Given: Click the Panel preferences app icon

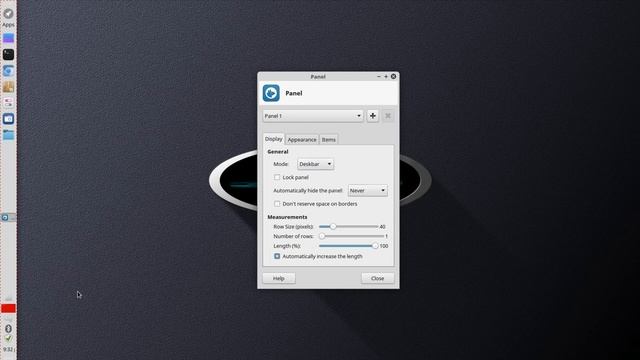Looking at the screenshot, I should pyautogui.click(x=271, y=93).
